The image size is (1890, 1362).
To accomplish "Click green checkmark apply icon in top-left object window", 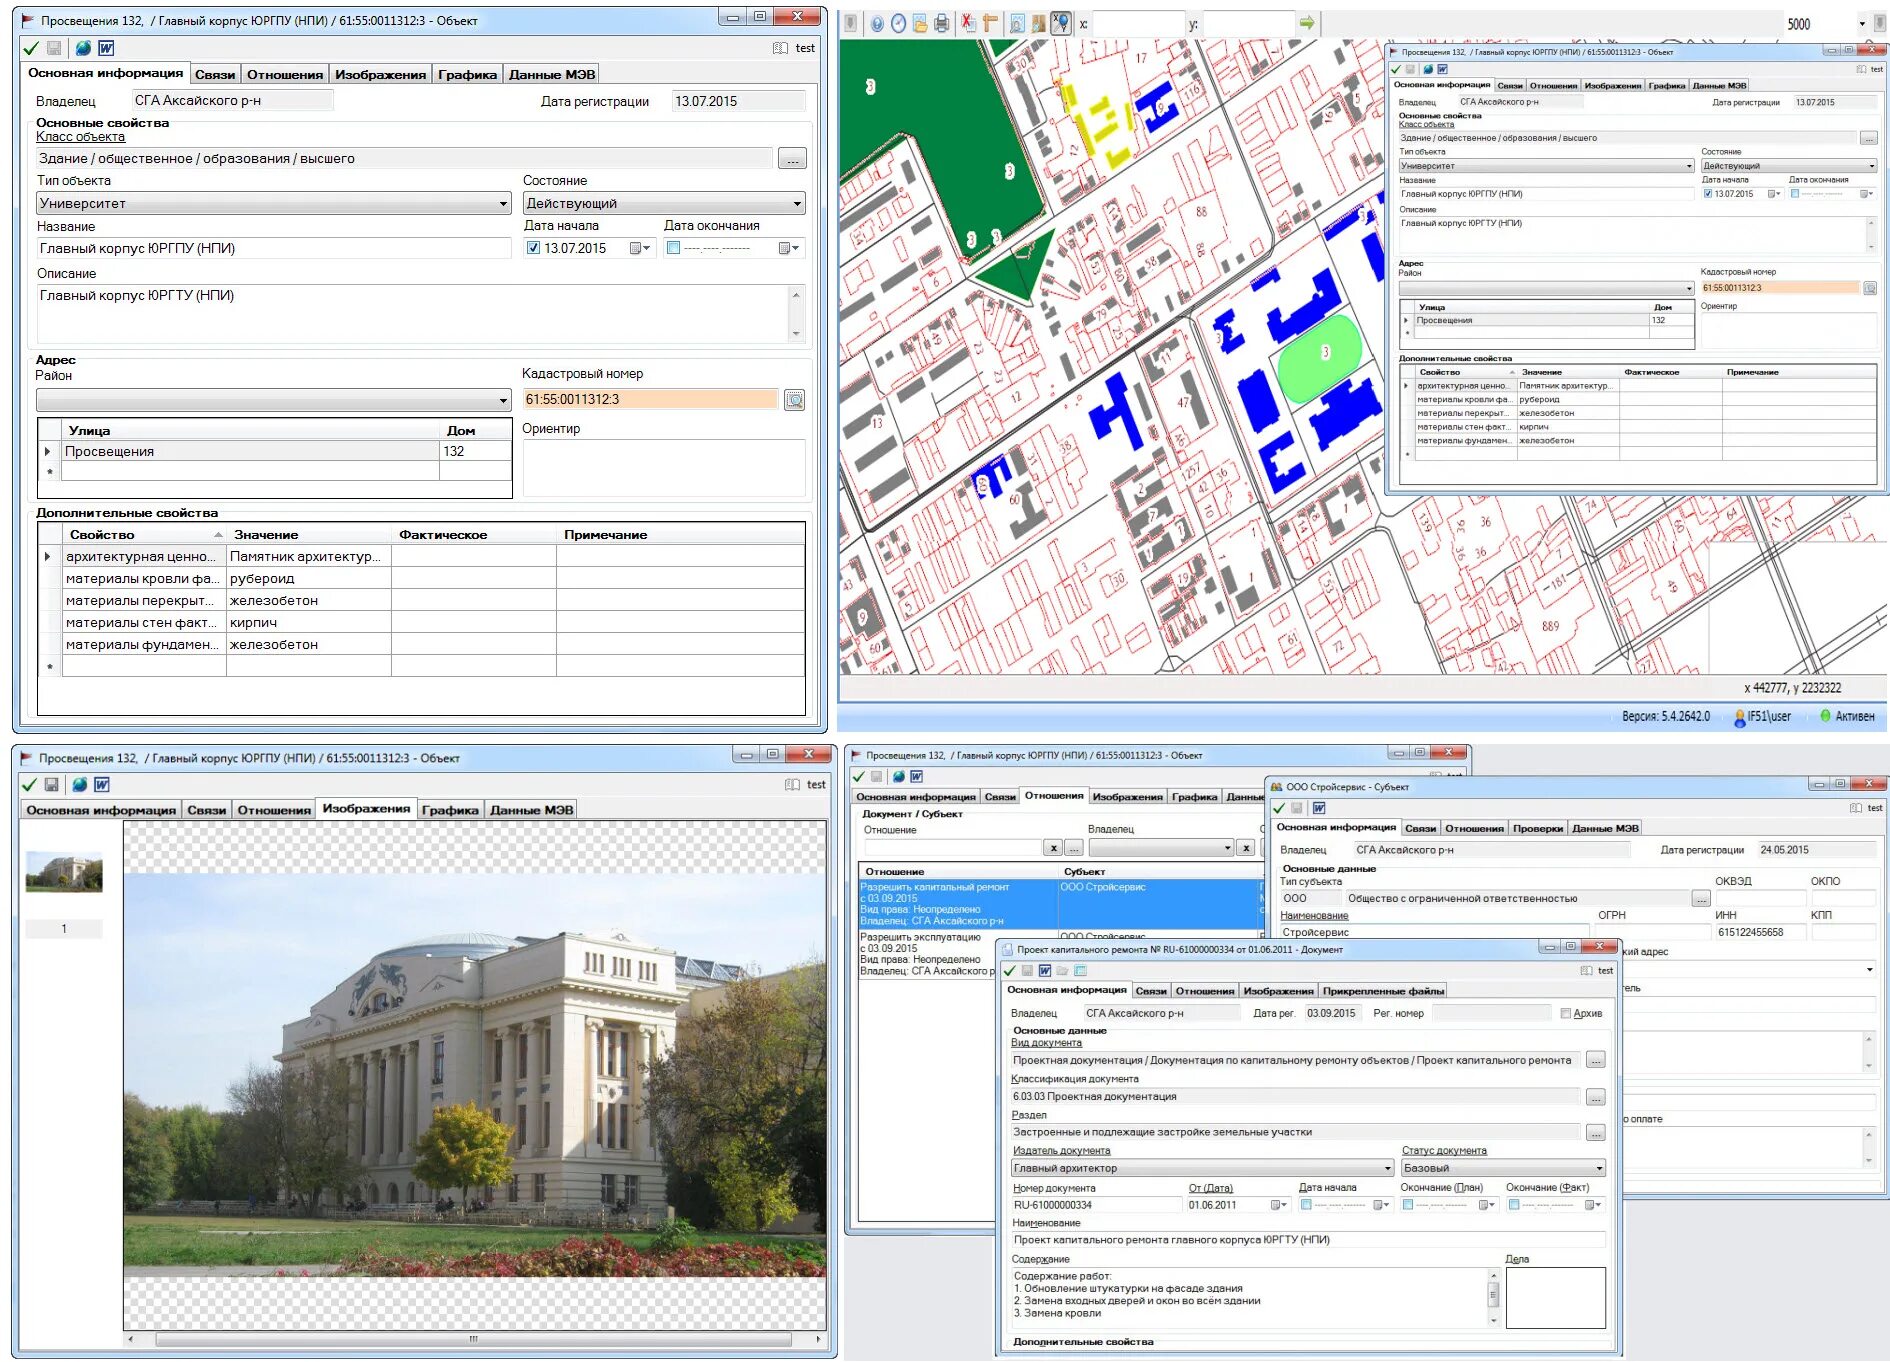I will 31,48.
